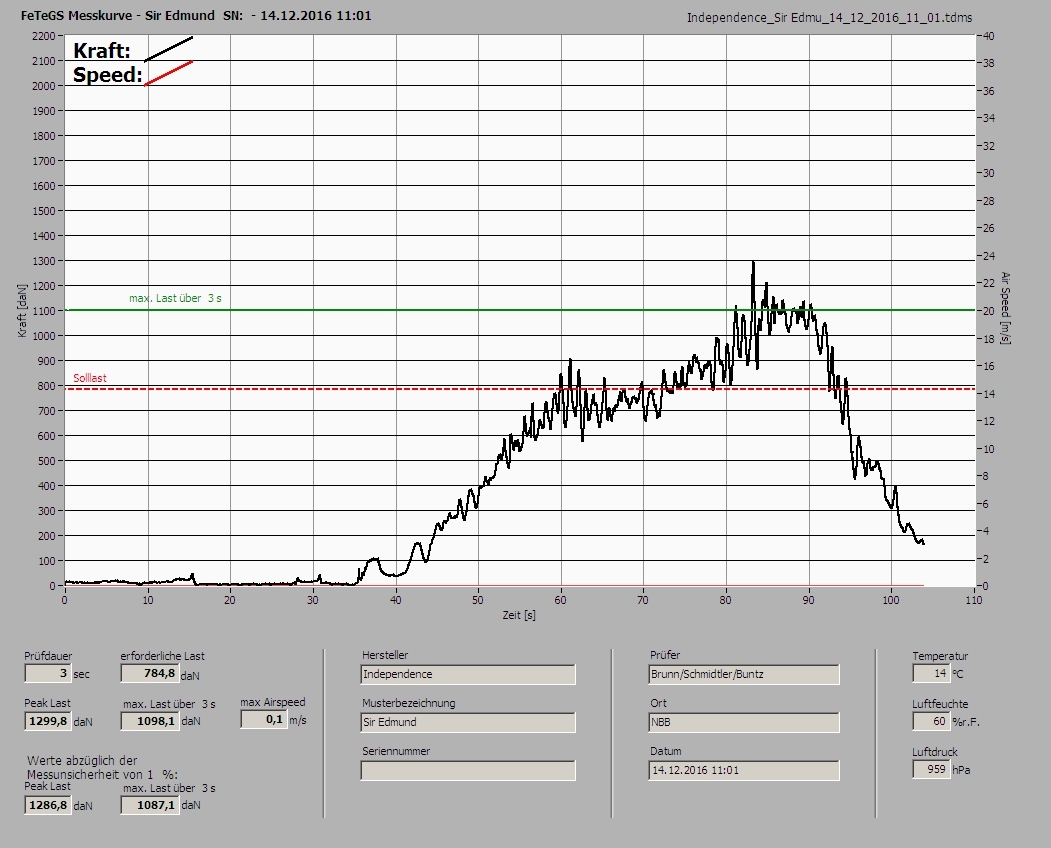Screen dimensions: 1051x848
Task: Click the Datum field 14.12.2016 11:01
Action: pyautogui.click(x=744, y=770)
